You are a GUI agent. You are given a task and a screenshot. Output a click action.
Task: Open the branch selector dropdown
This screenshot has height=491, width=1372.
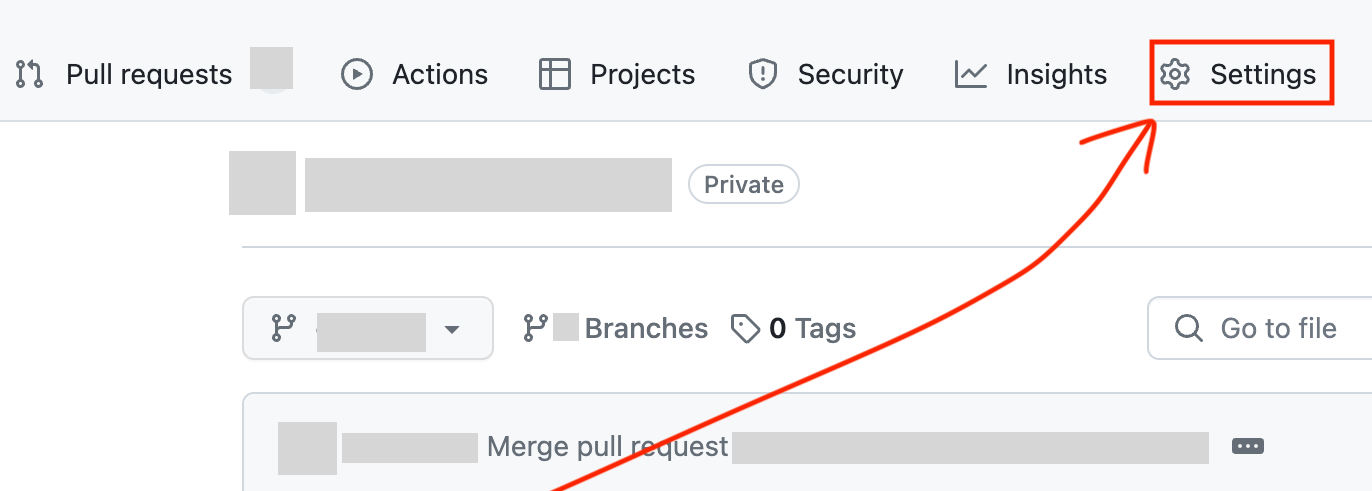(x=367, y=328)
